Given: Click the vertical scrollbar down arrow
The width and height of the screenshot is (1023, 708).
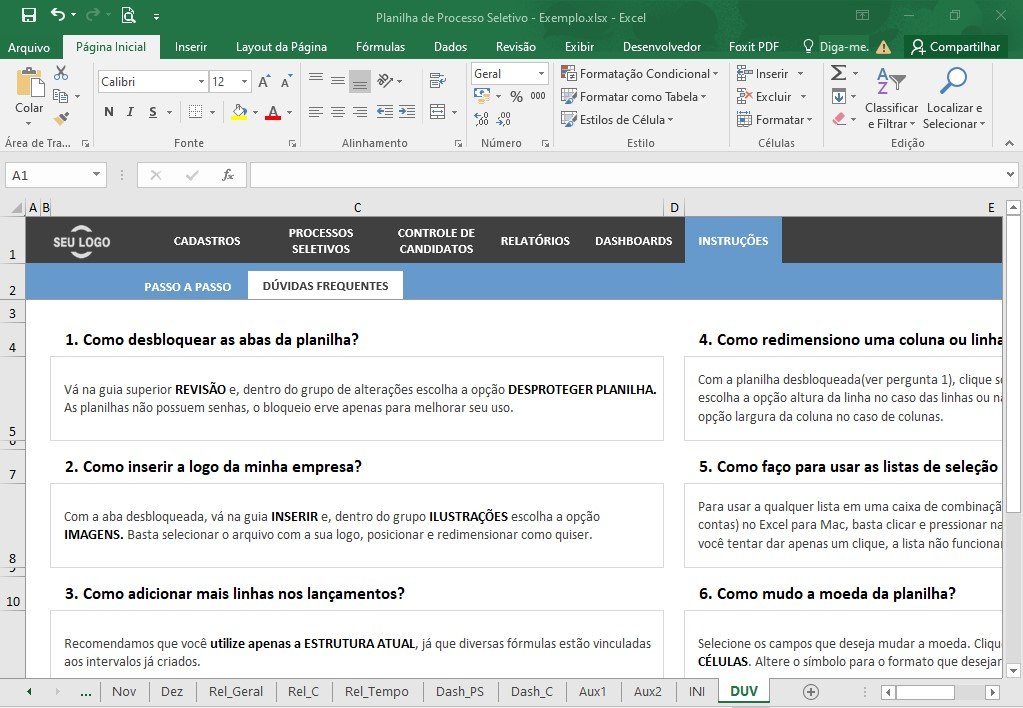Looking at the screenshot, I should click(x=1013, y=670).
